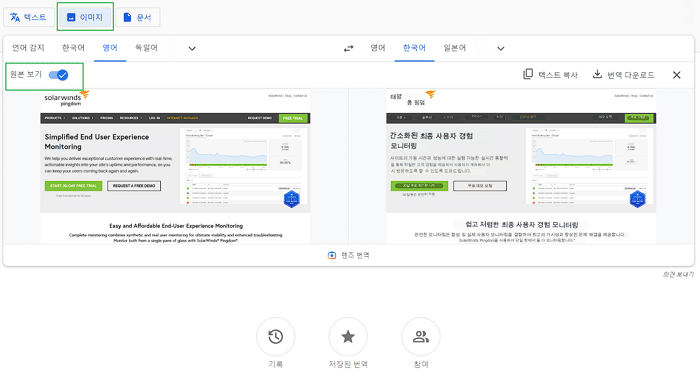Click the 텍스트 복사 copy button
The height and width of the screenshot is (376, 700).
point(550,75)
